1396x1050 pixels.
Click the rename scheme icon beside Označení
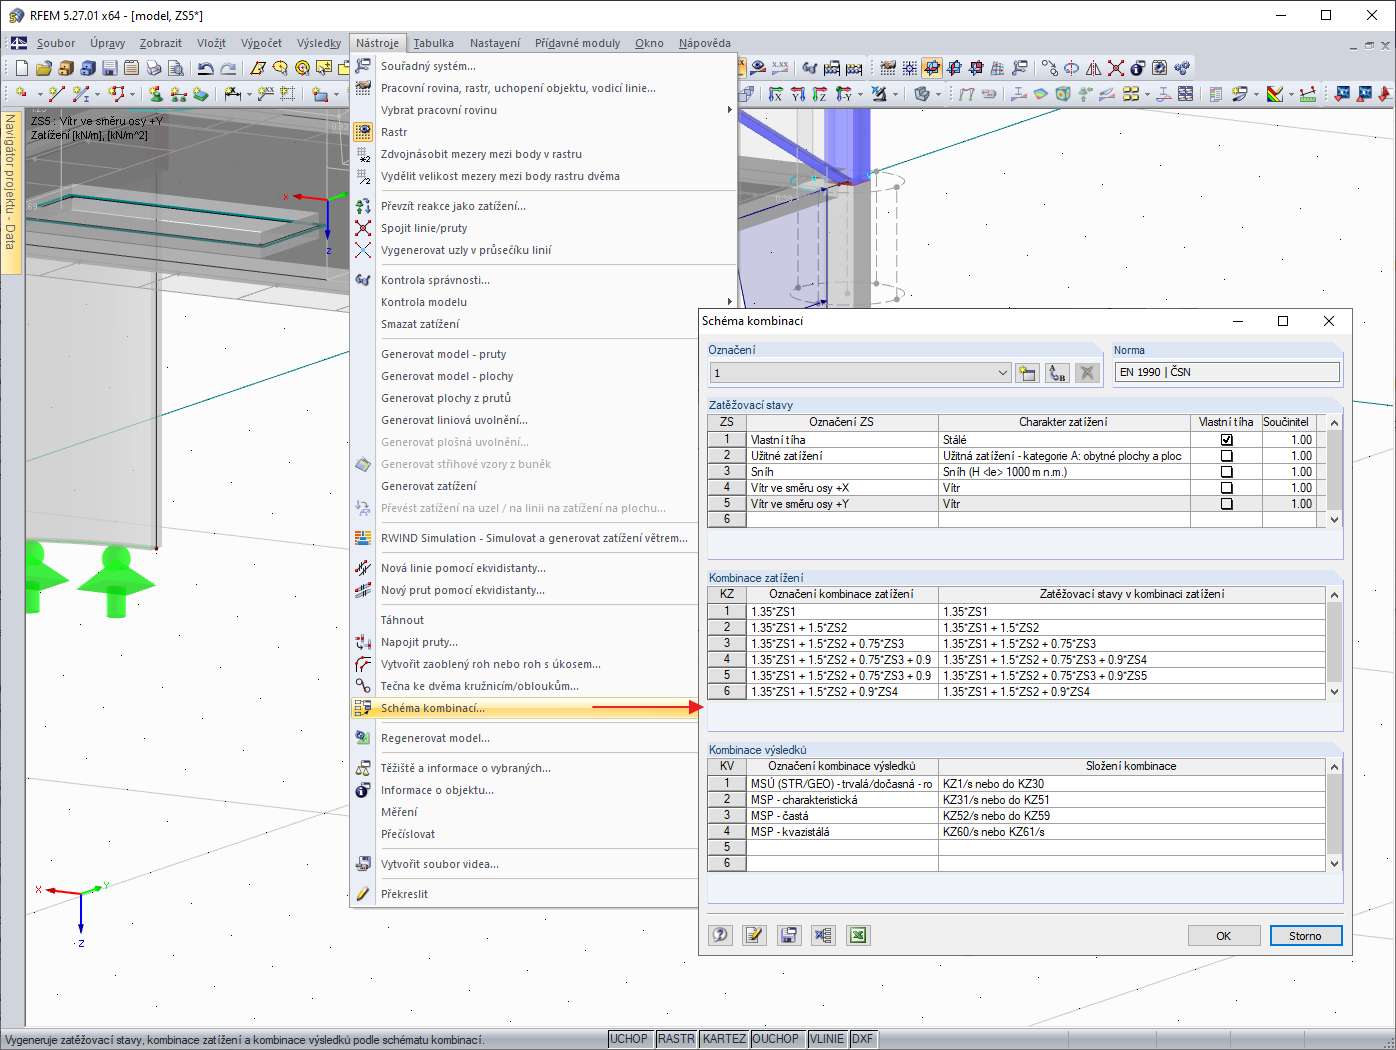coord(1057,373)
